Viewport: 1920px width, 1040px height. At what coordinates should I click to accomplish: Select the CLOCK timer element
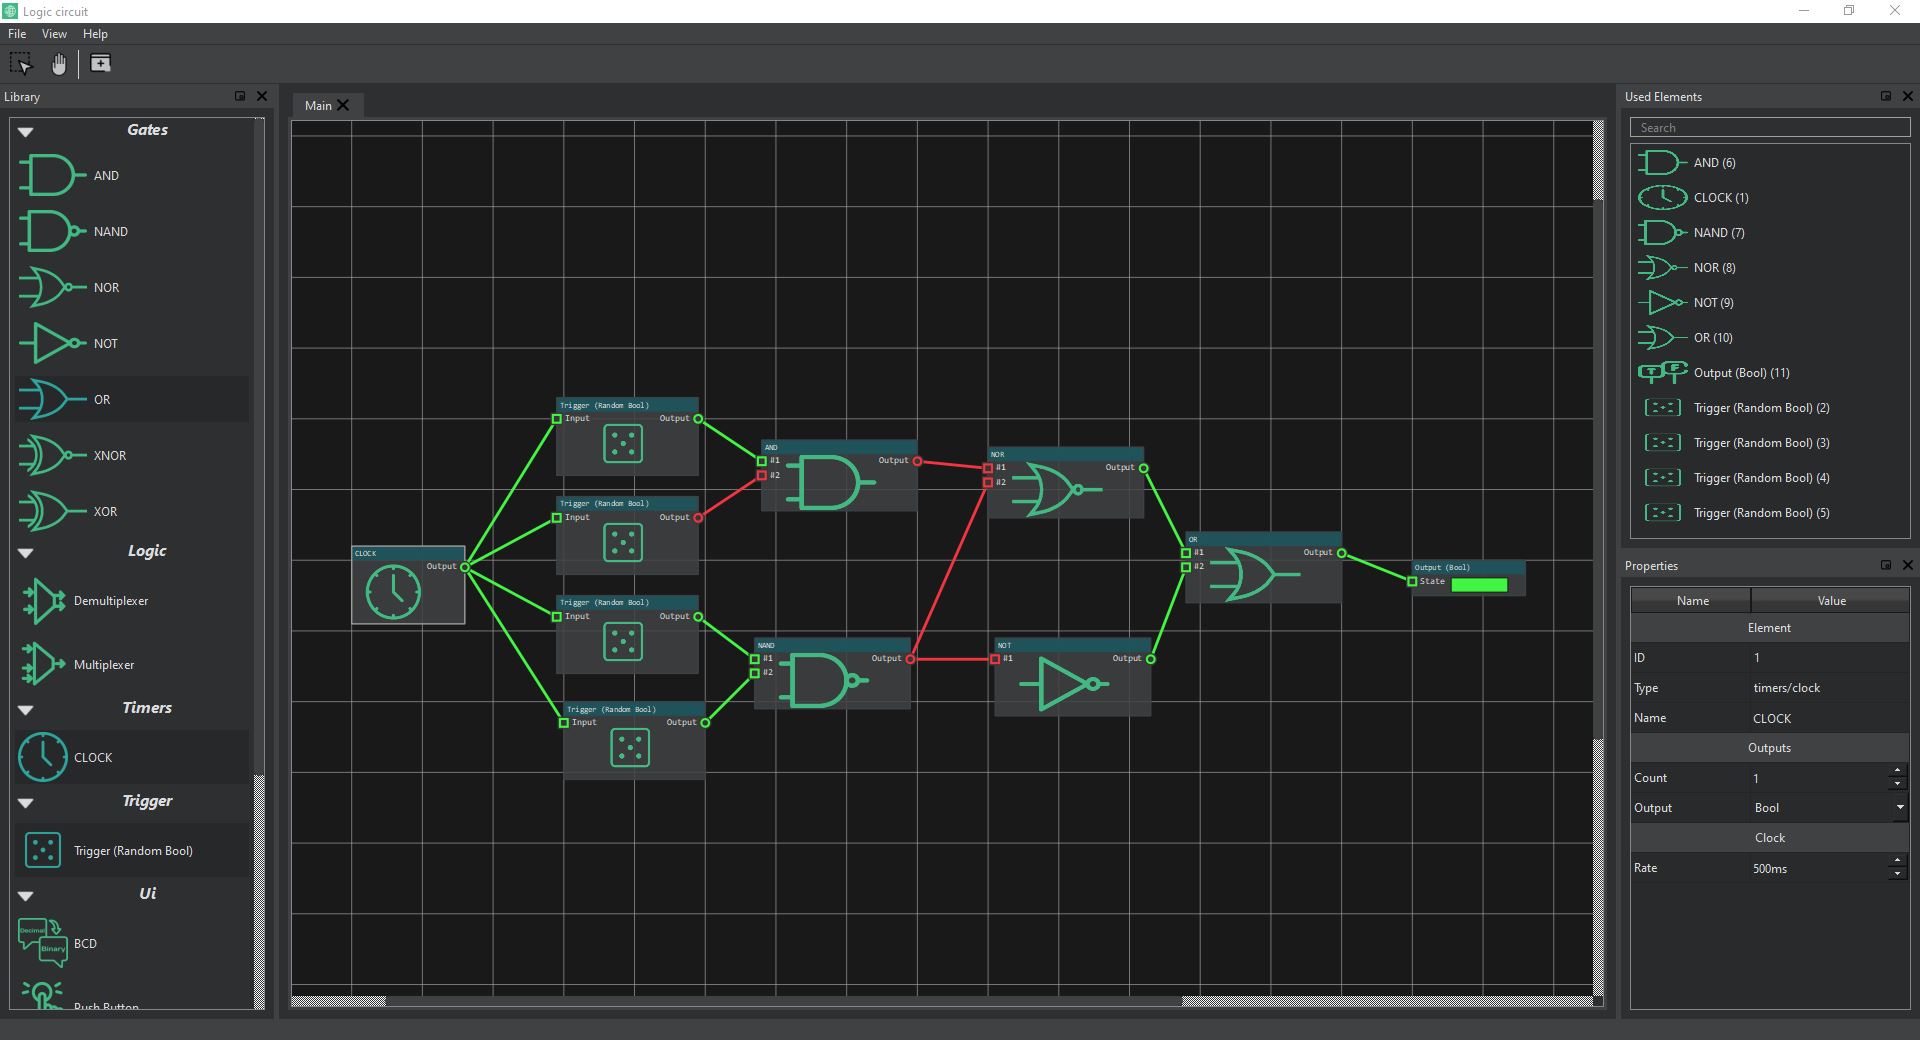[x=92, y=757]
